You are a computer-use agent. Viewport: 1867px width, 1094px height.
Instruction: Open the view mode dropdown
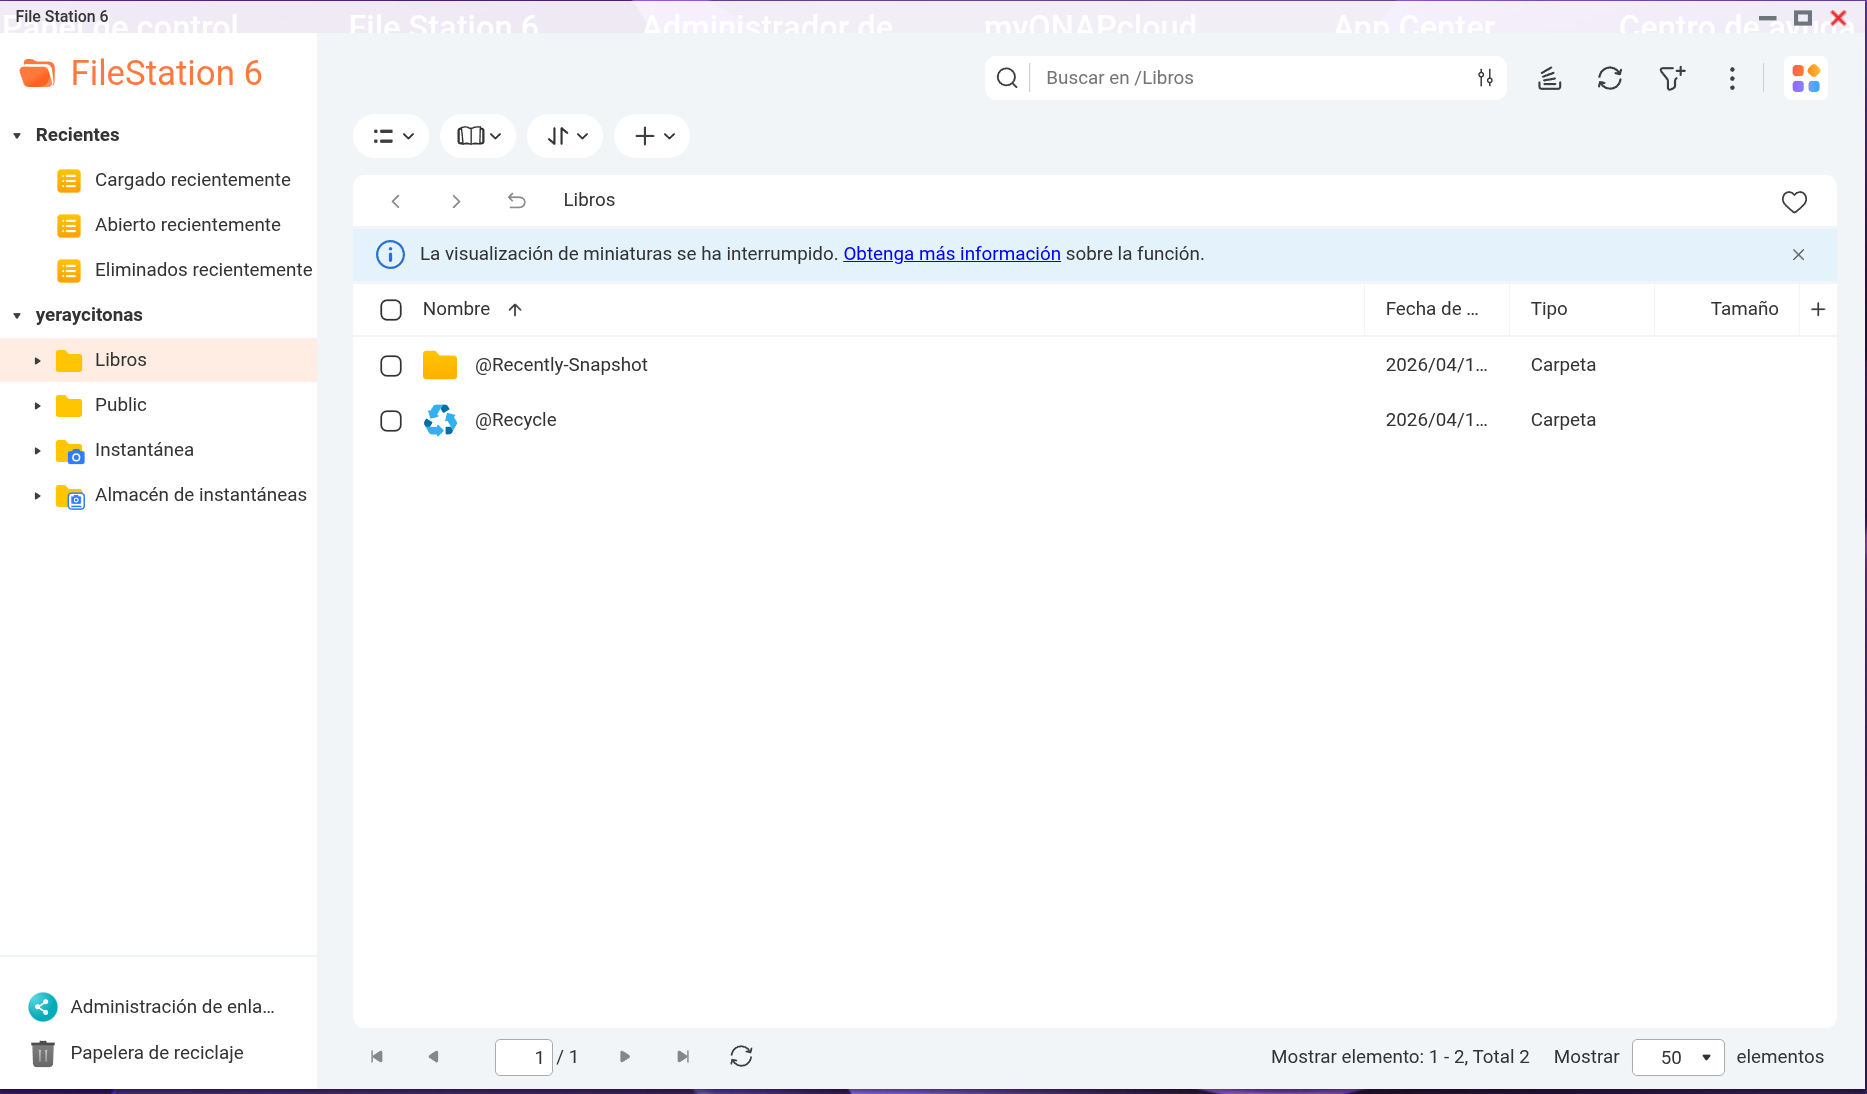[x=391, y=136]
